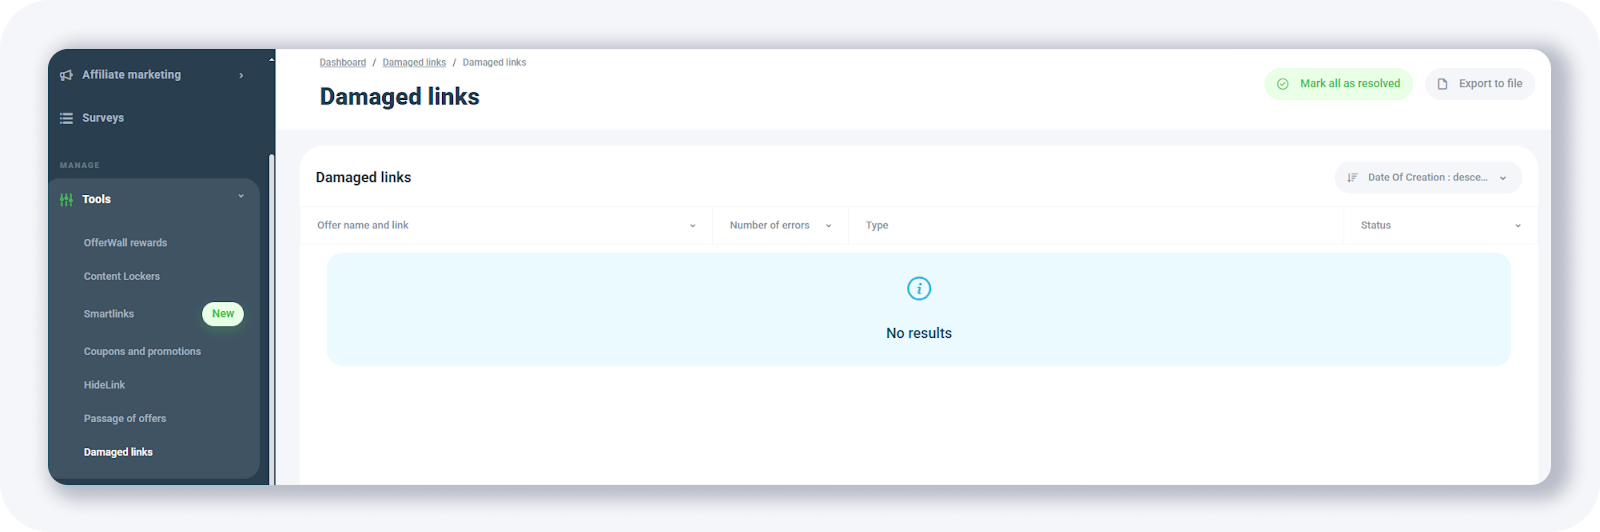Click the Affiliate marketing megaphone icon
Image resolution: width=1600 pixels, height=532 pixels.
point(66,75)
